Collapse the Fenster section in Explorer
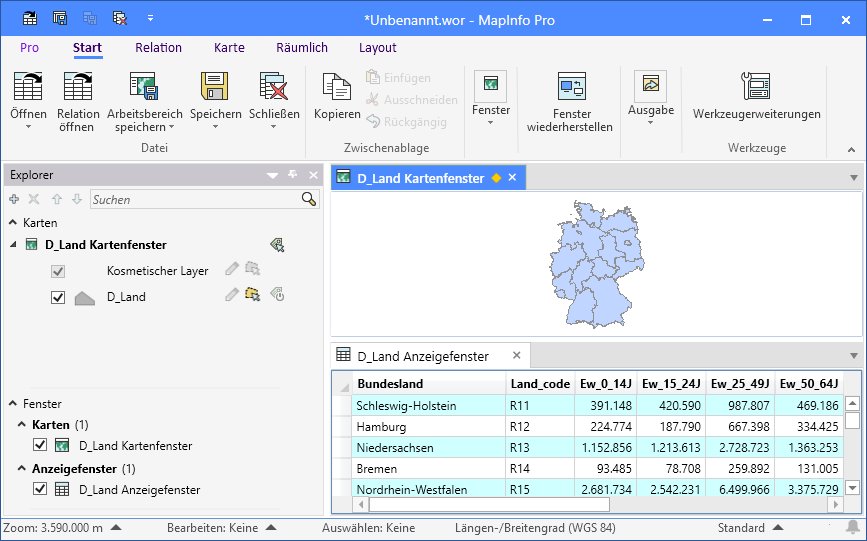 (x=13, y=403)
